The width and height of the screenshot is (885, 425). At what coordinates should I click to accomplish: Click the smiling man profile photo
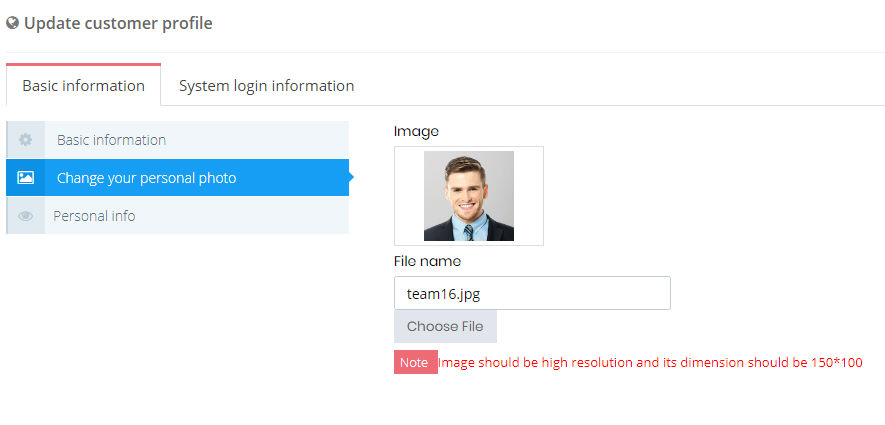[x=468, y=196]
